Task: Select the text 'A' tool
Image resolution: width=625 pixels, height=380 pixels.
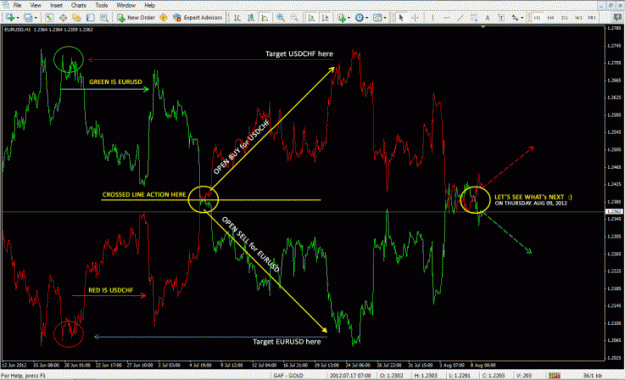Action: click(487, 18)
